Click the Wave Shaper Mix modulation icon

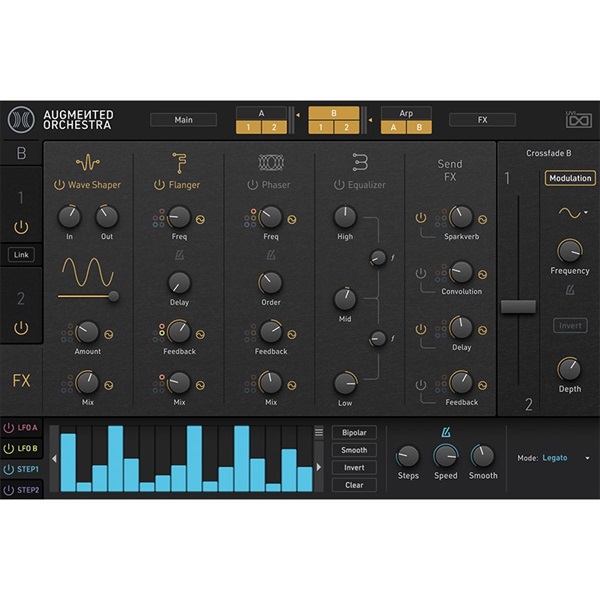[108, 385]
